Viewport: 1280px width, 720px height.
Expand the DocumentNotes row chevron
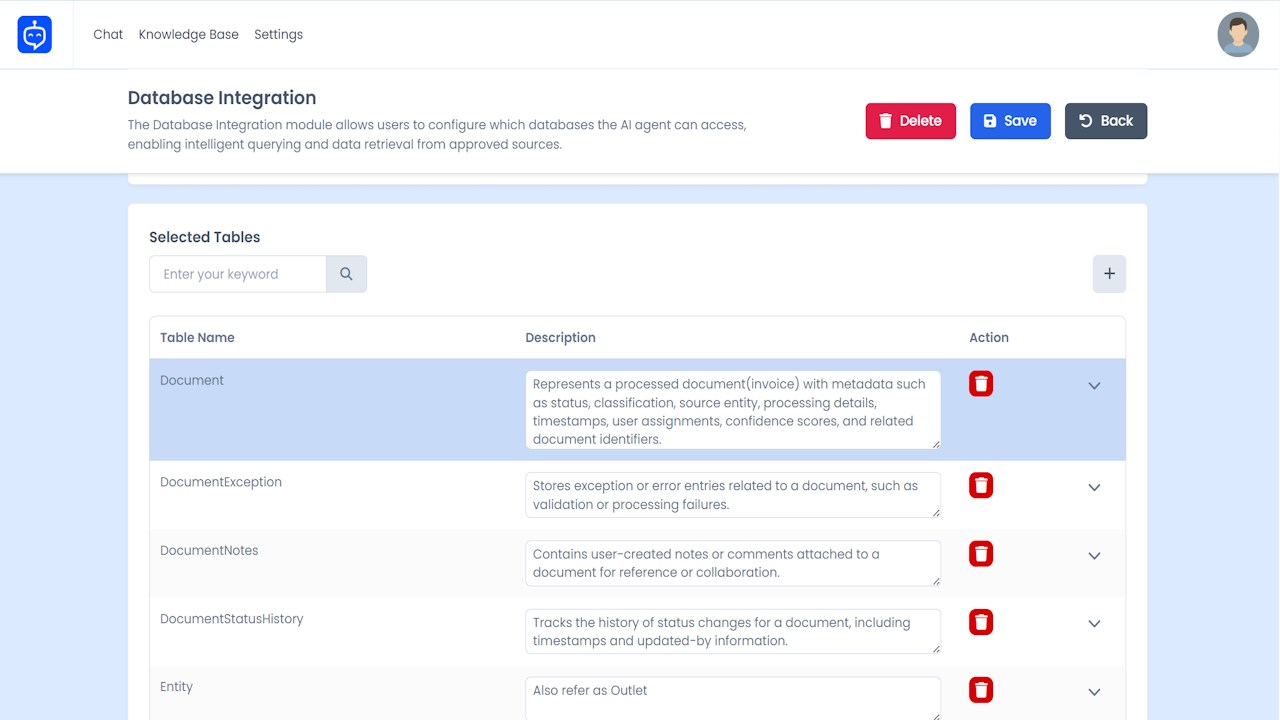(1094, 556)
